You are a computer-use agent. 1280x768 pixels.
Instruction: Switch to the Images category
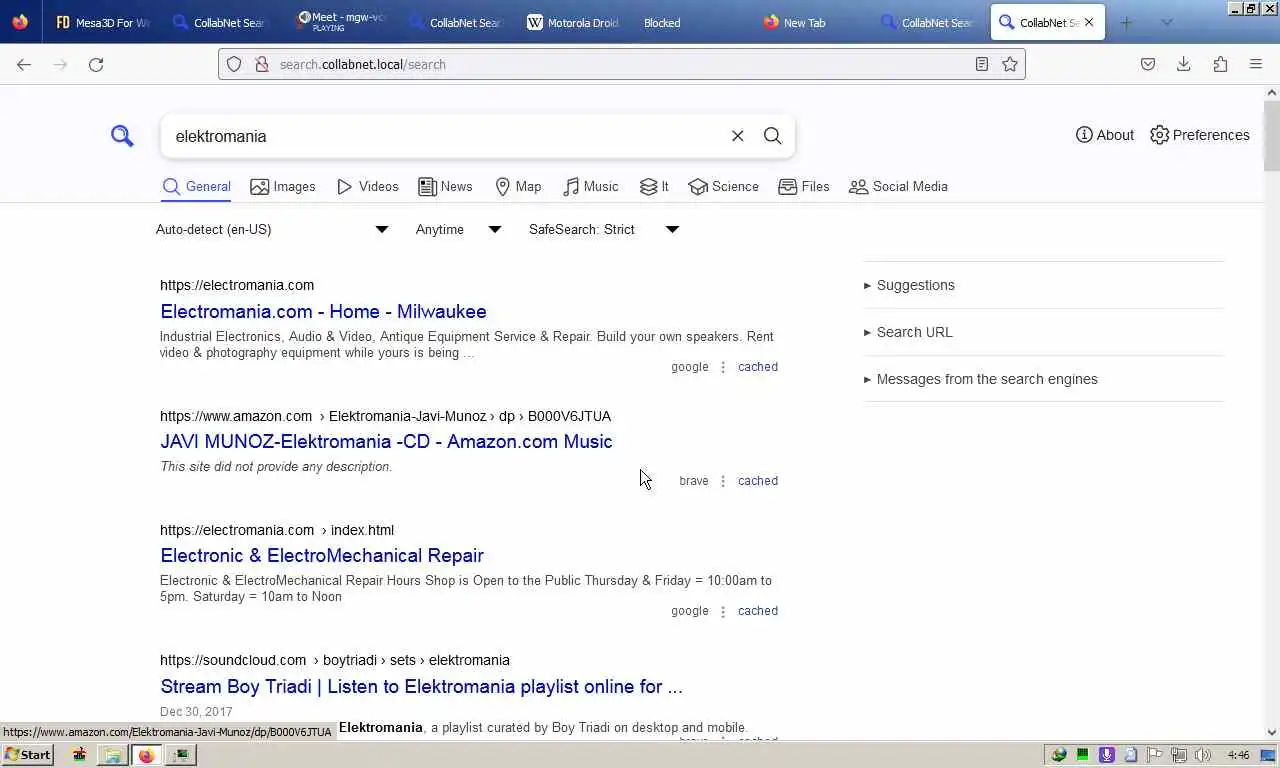click(x=283, y=187)
